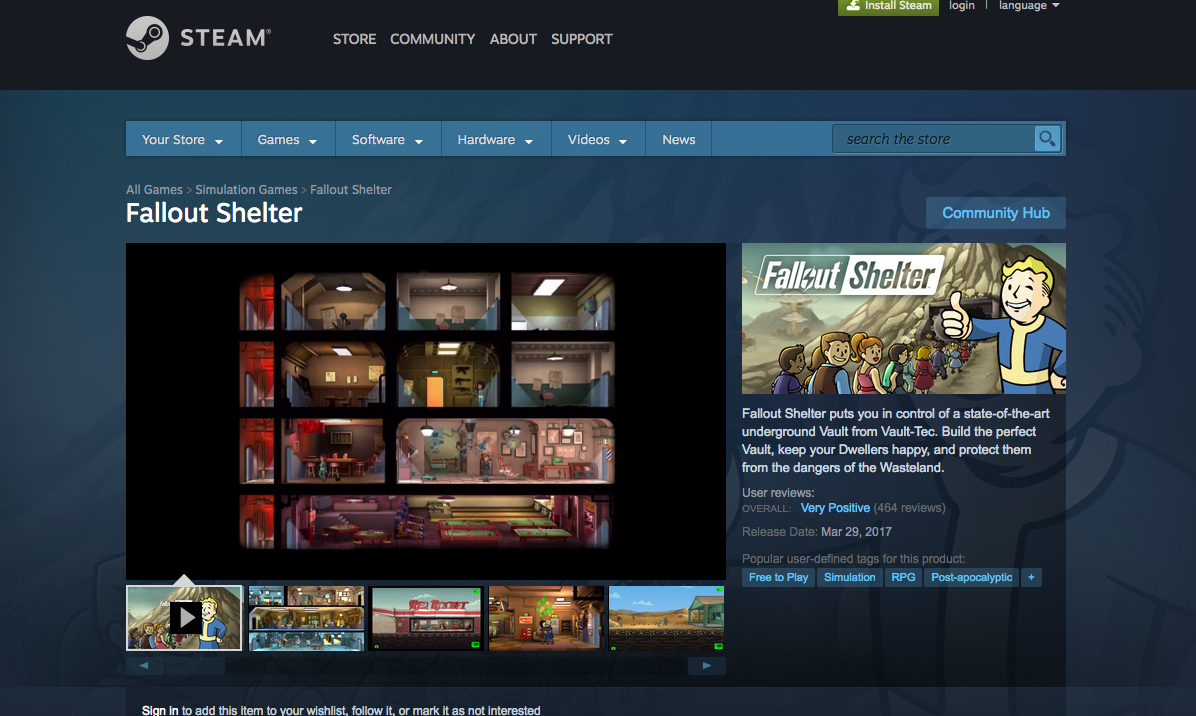Go to the News tab
The width and height of the screenshot is (1196, 716).
pyautogui.click(x=679, y=140)
